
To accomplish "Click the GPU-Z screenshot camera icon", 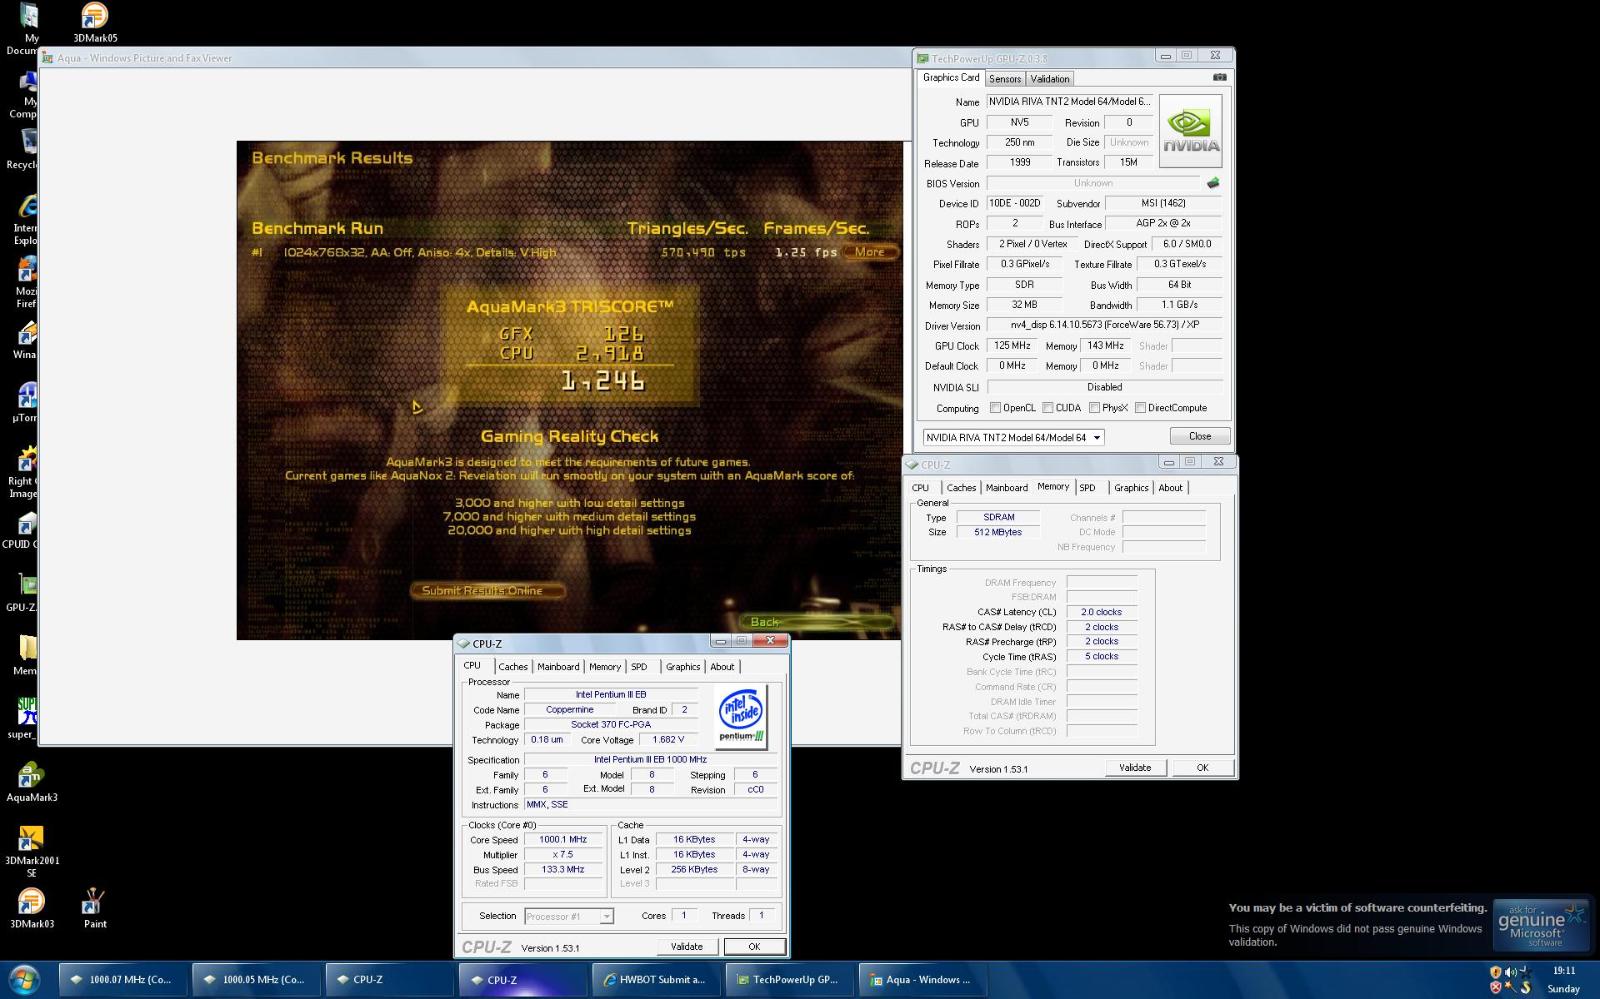I will point(1219,77).
